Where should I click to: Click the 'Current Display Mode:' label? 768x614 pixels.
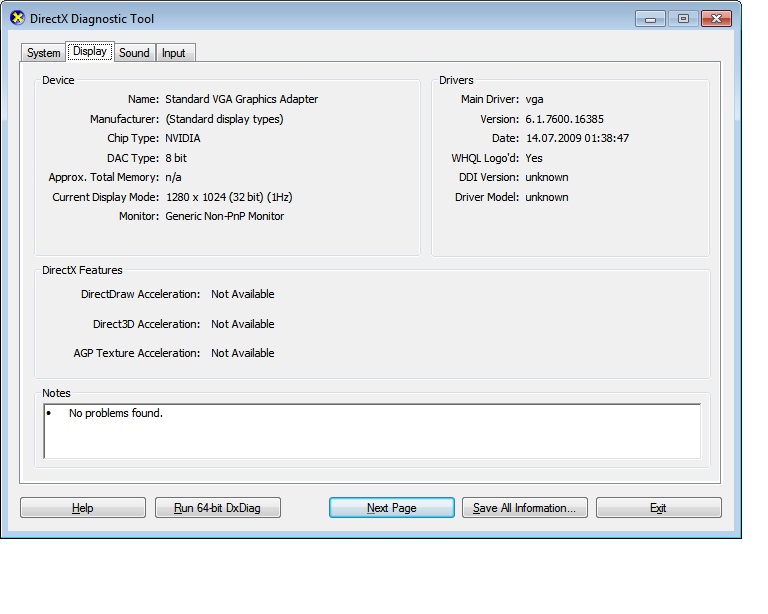tap(106, 197)
